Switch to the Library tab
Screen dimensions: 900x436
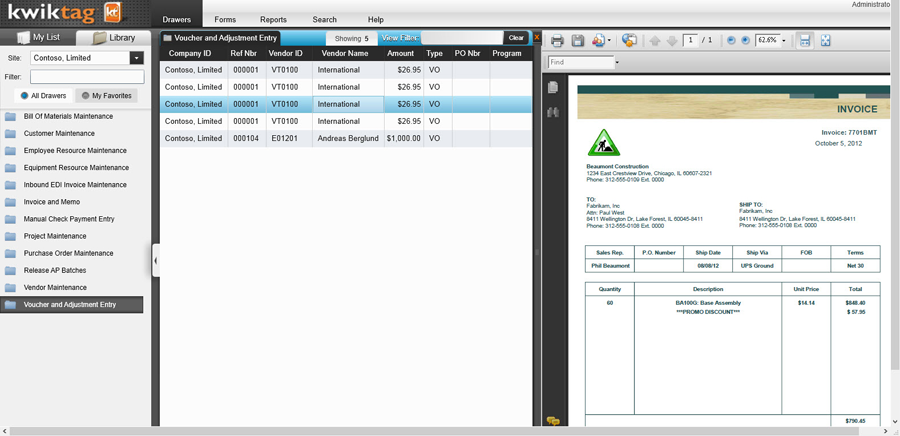coord(114,38)
